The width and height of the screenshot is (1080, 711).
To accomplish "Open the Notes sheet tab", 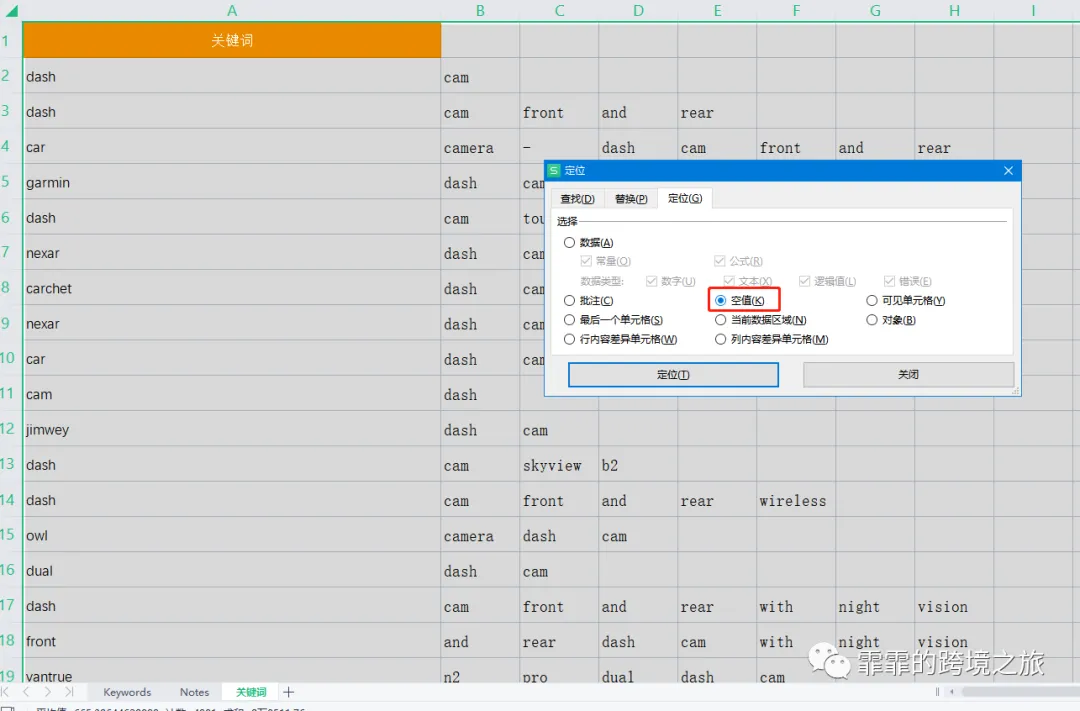I will tap(194, 692).
